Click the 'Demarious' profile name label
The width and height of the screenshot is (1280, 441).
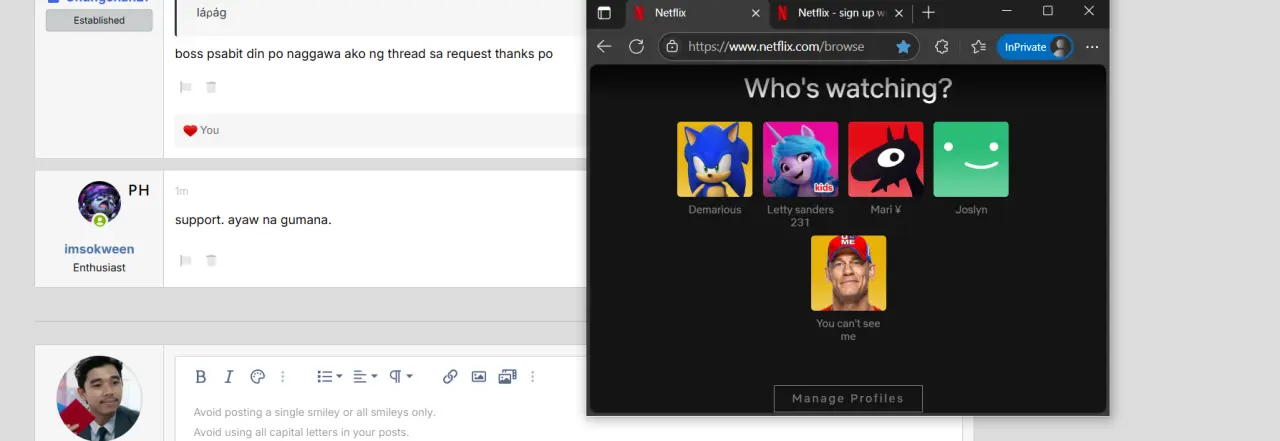click(715, 210)
